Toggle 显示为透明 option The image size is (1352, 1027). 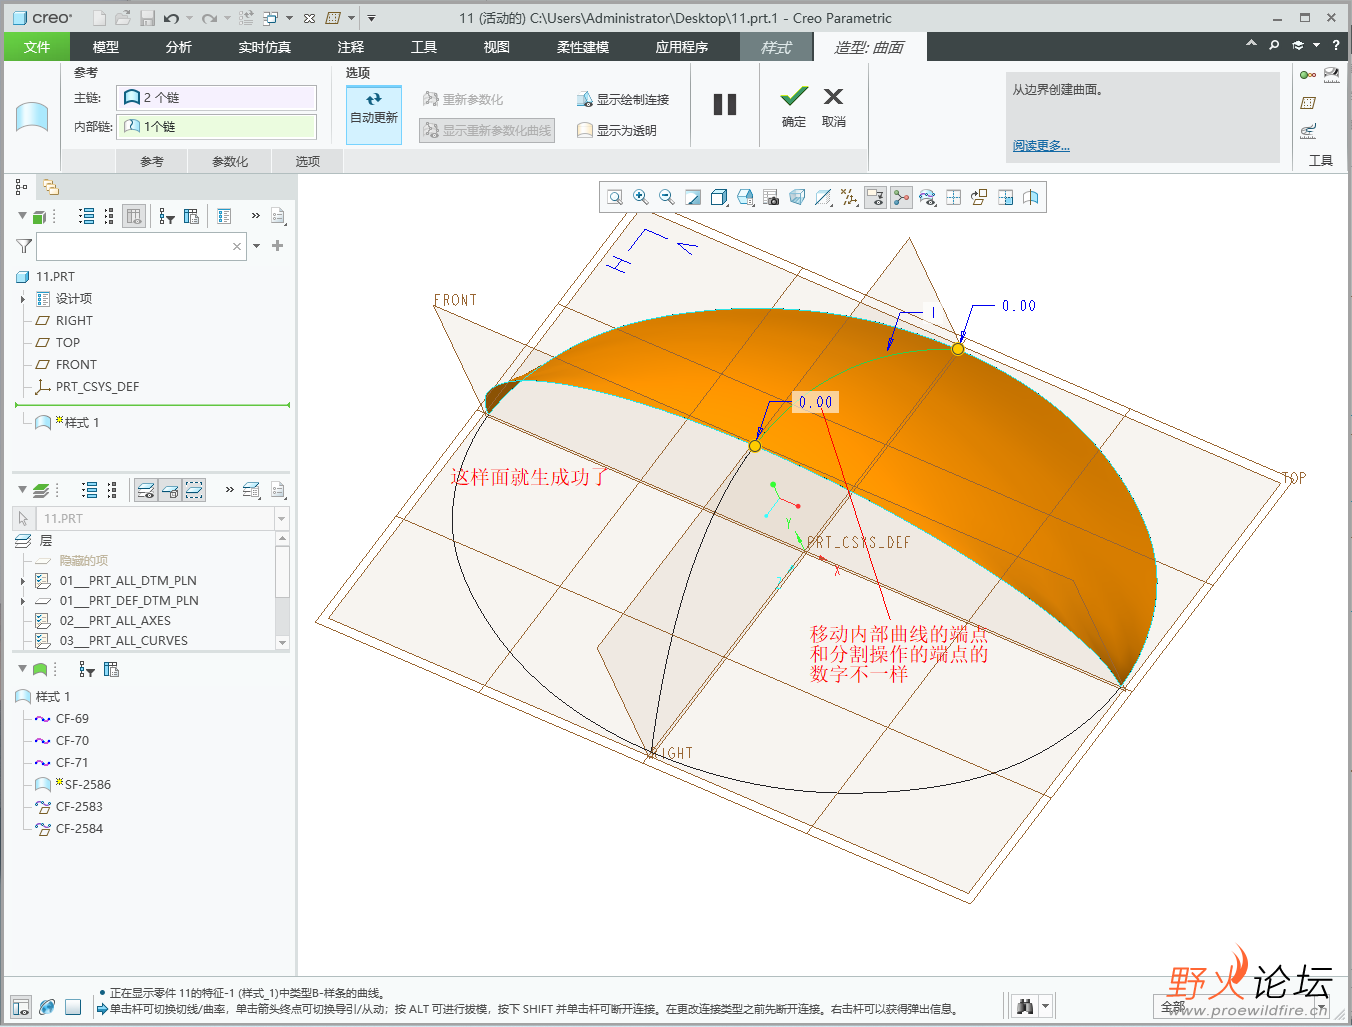click(617, 130)
